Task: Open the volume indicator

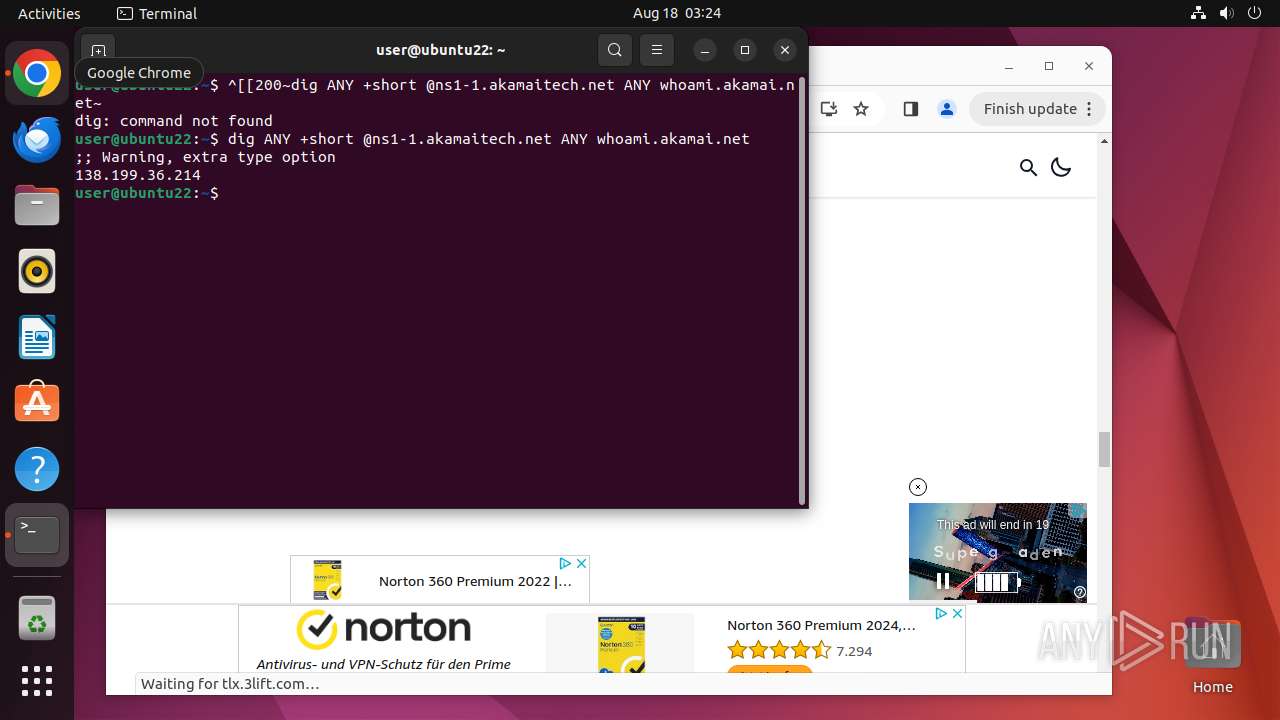Action: coord(1226,13)
